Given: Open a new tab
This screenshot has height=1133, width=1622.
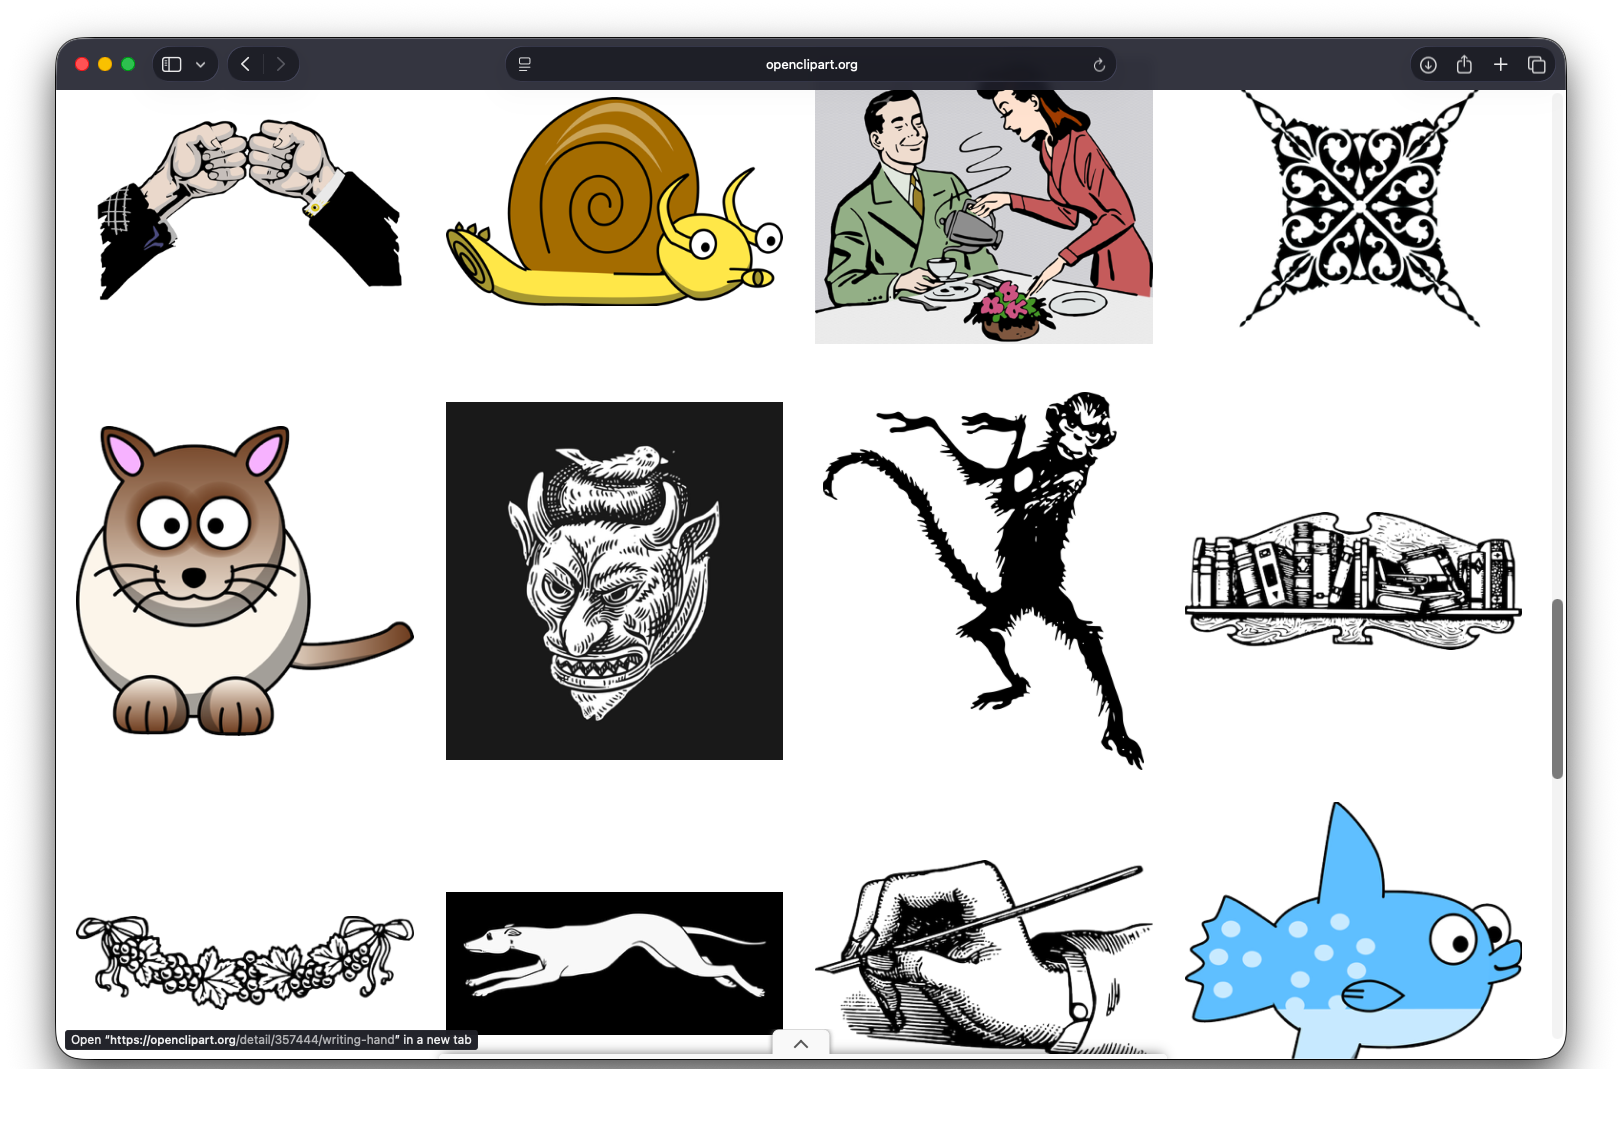Looking at the screenshot, I should coord(1500,64).
